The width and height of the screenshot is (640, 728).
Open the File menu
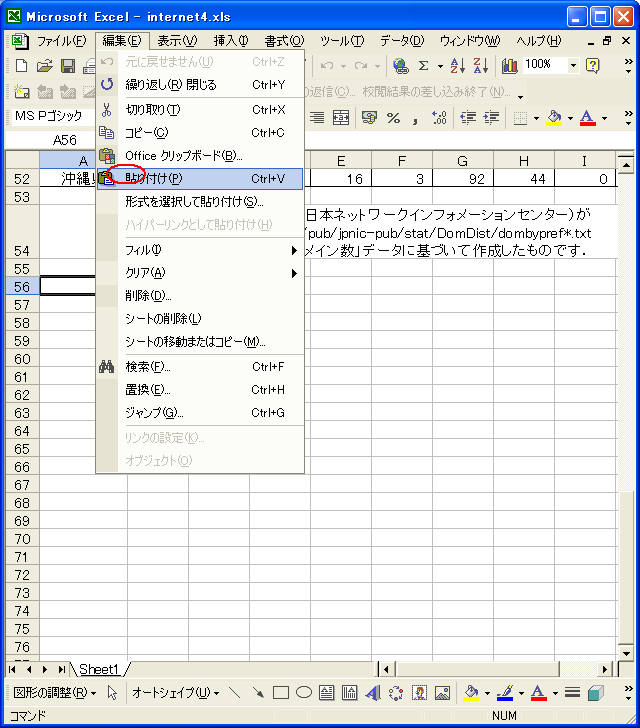click(62, 41)
